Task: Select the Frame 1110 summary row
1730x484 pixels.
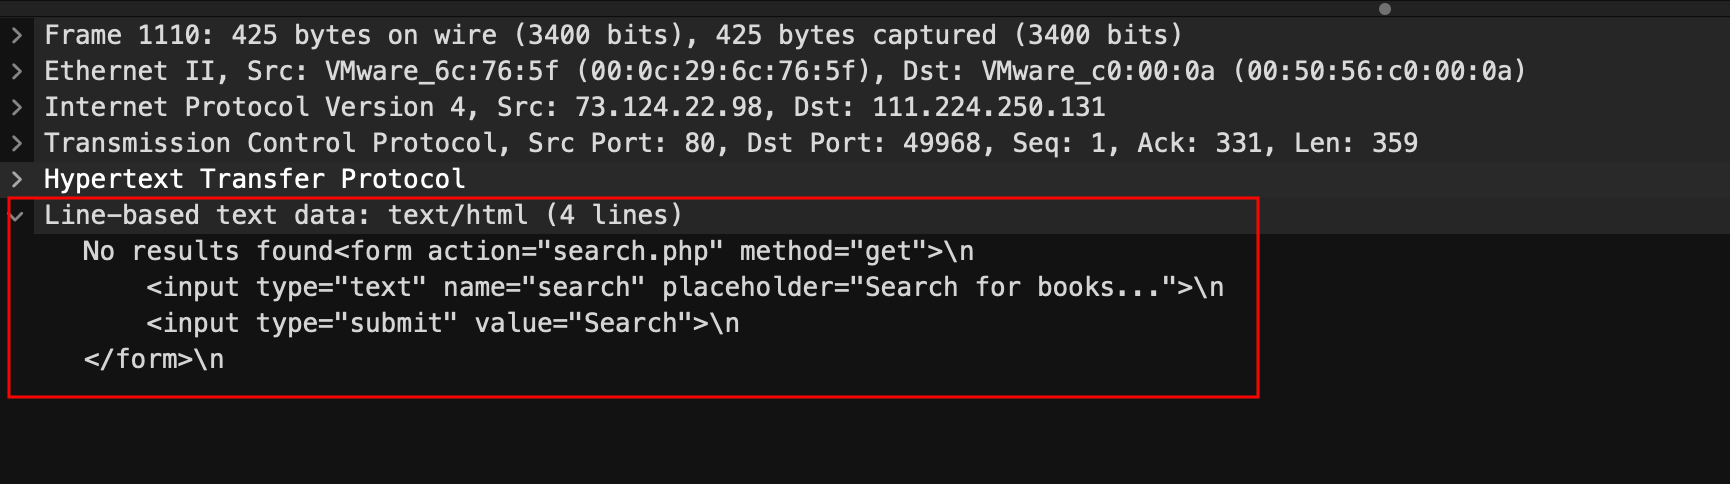Action: coord(612,35)
